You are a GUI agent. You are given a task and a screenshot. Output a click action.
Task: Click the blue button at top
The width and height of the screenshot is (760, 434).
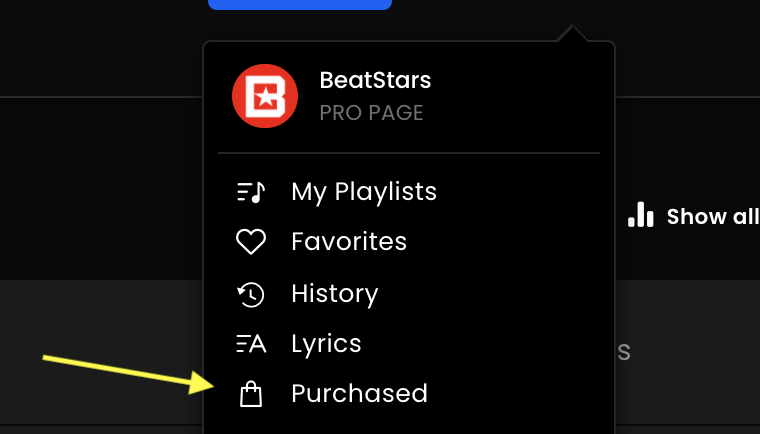300,5
